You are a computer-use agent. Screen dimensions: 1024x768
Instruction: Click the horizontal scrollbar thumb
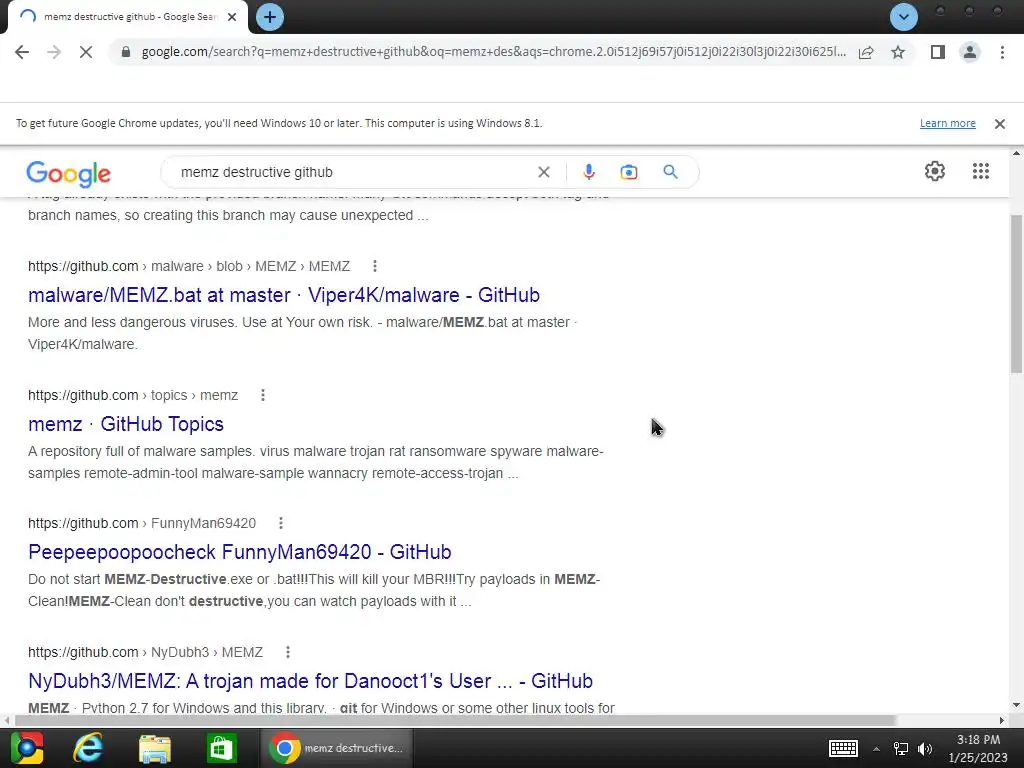tap(455, 721)
